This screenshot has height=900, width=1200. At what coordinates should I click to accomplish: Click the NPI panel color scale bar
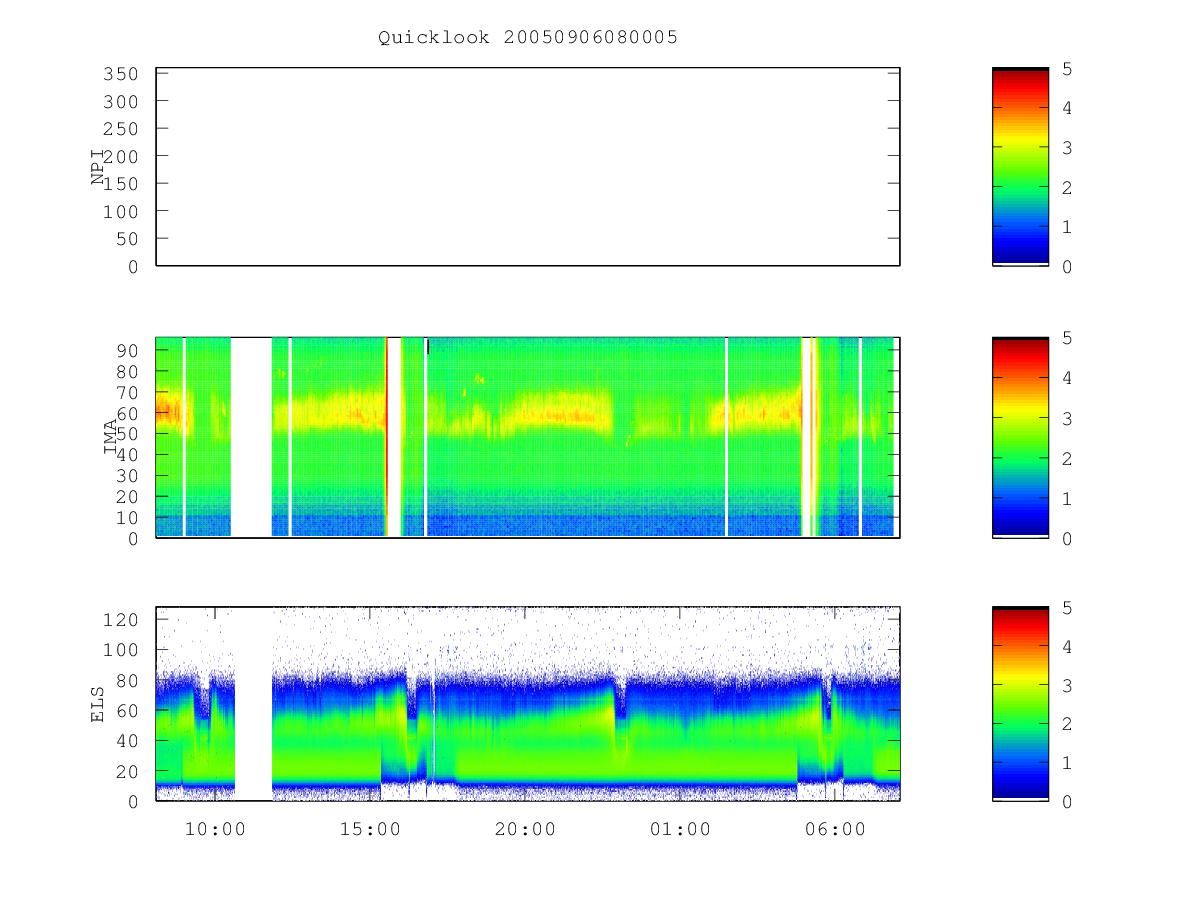coord(1020,167)
